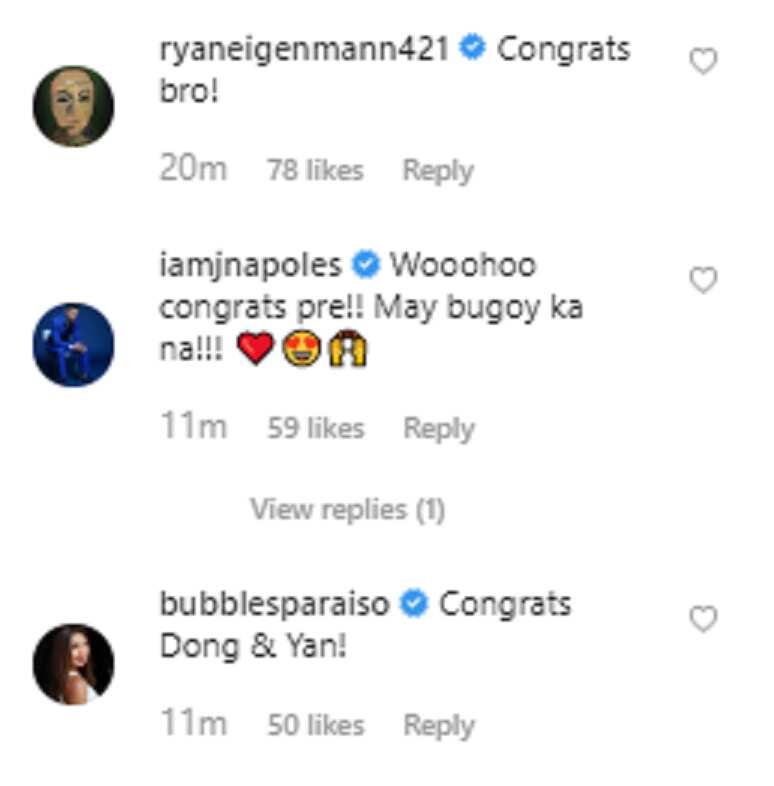Viewport: 774px width, 786px height.
Task: View the 50 likes on bubblesparaiso's comment
Action: coord(316,725)
